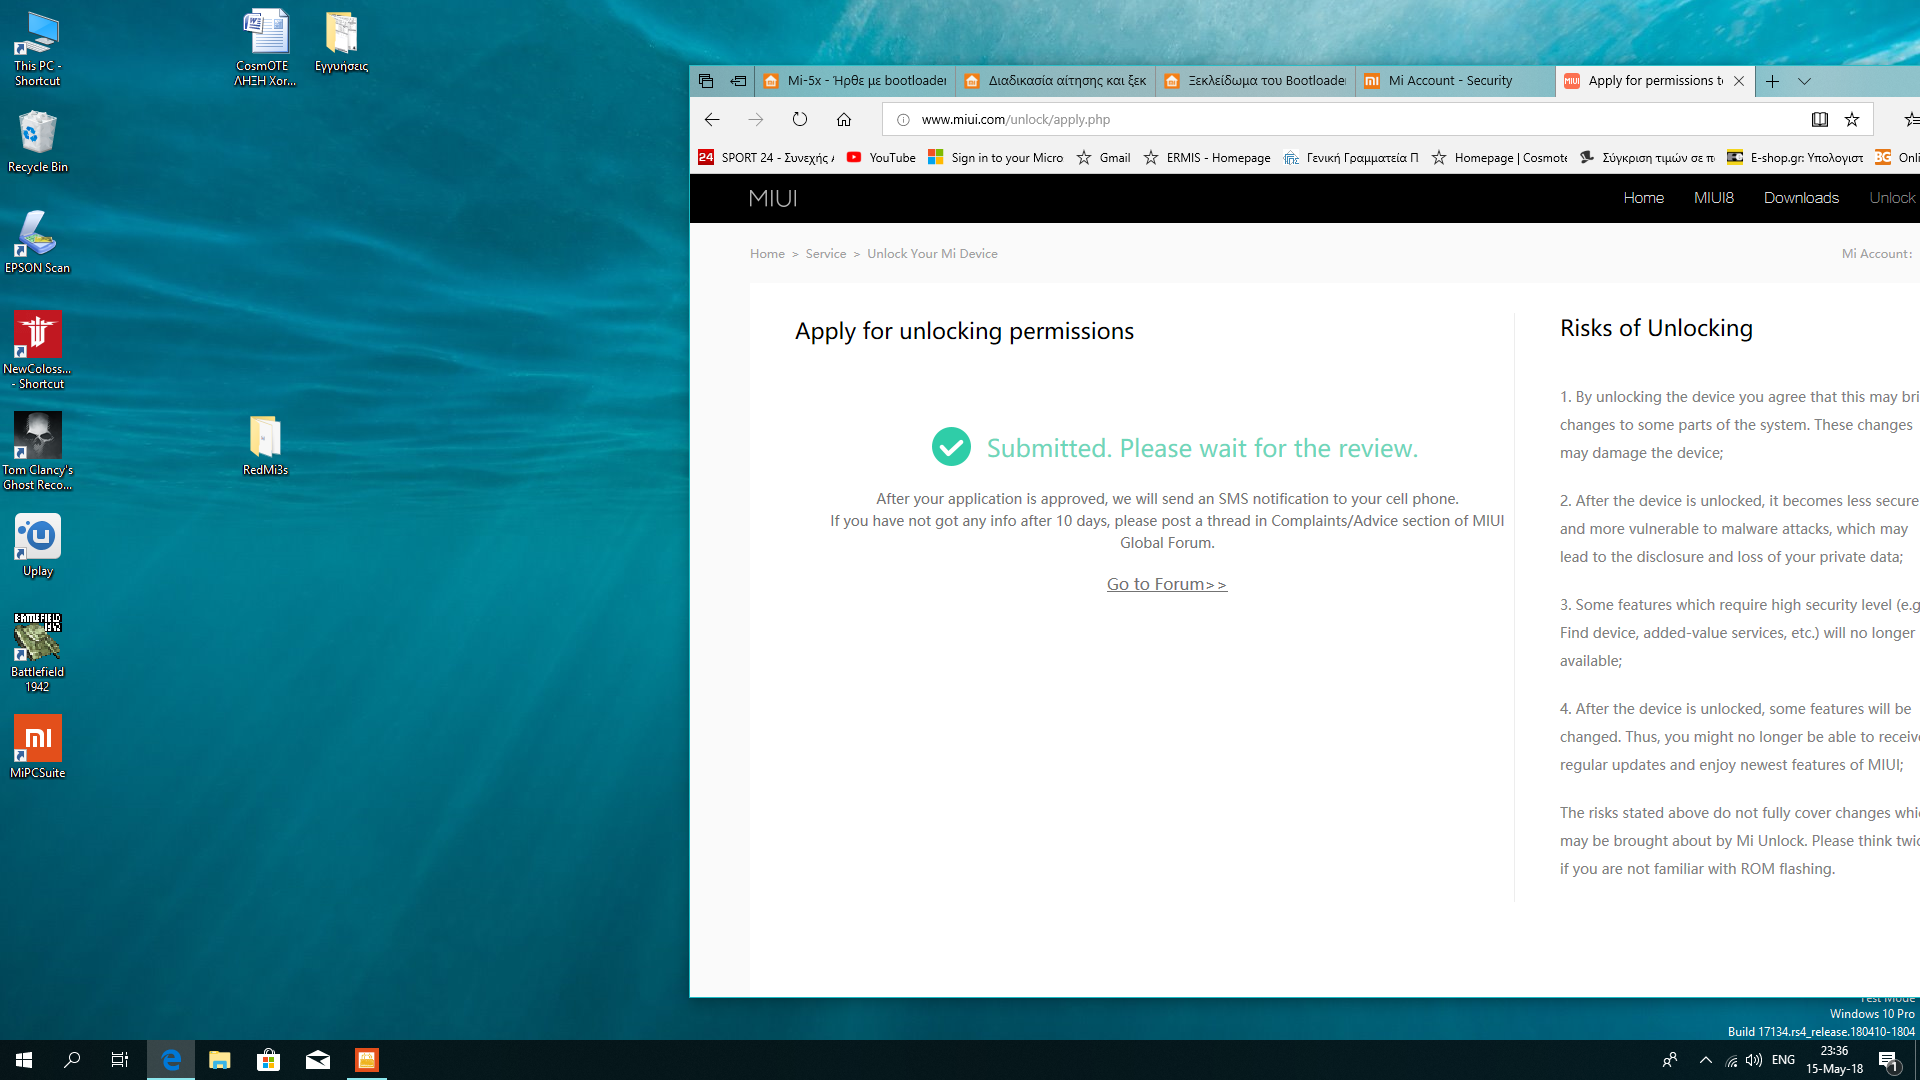
Task: Click the Service breadcrumb link
Action: point(825,254)
